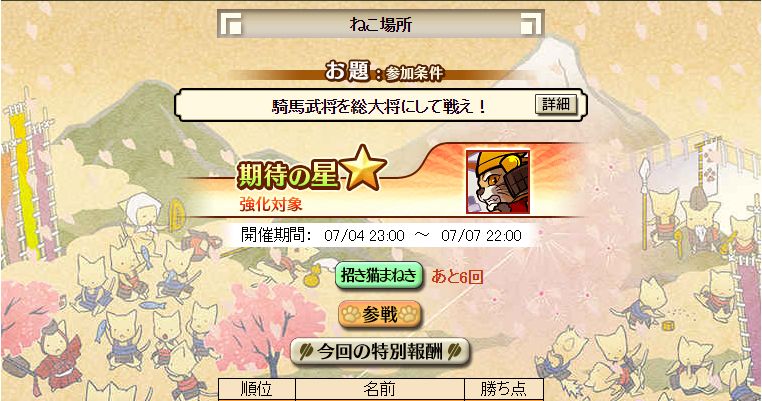Click the paw icon left of 参戦

[350, 315]
